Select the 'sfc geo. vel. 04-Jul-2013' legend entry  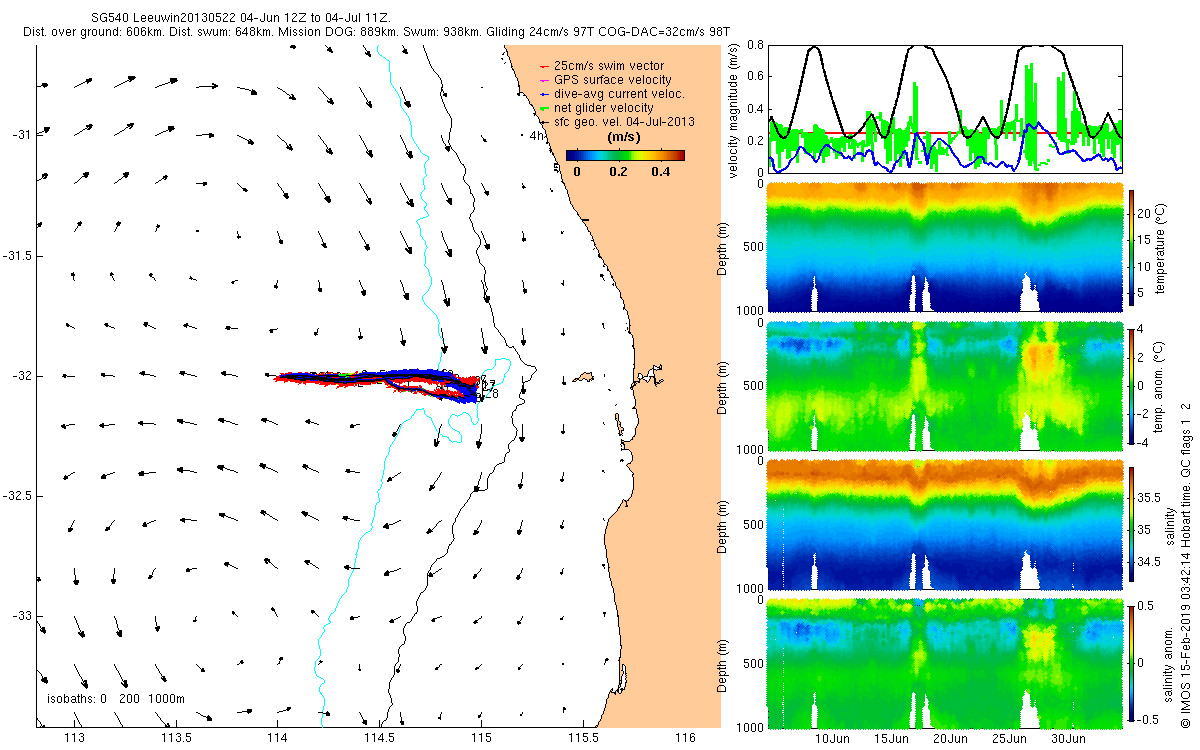(617, 121)
